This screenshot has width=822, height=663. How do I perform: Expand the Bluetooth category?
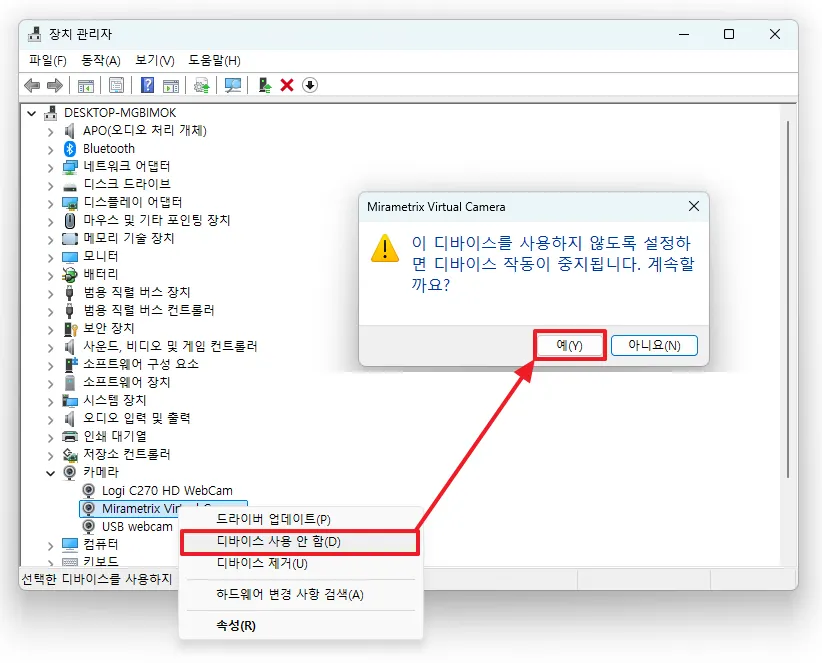tap(50, 150)
